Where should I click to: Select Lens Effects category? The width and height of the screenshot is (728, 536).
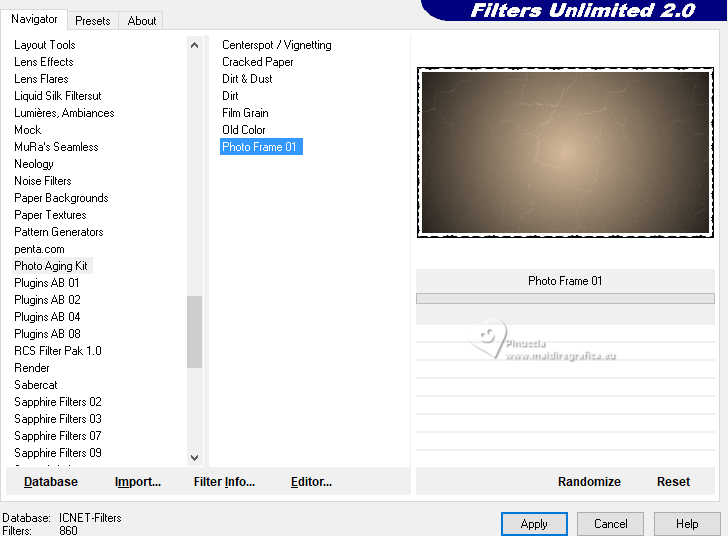click(x=44, y=62)
